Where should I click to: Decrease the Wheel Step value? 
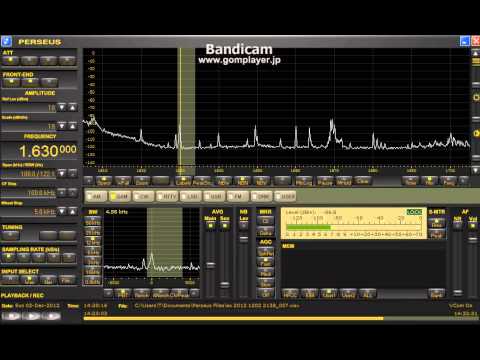pos(62,211)
